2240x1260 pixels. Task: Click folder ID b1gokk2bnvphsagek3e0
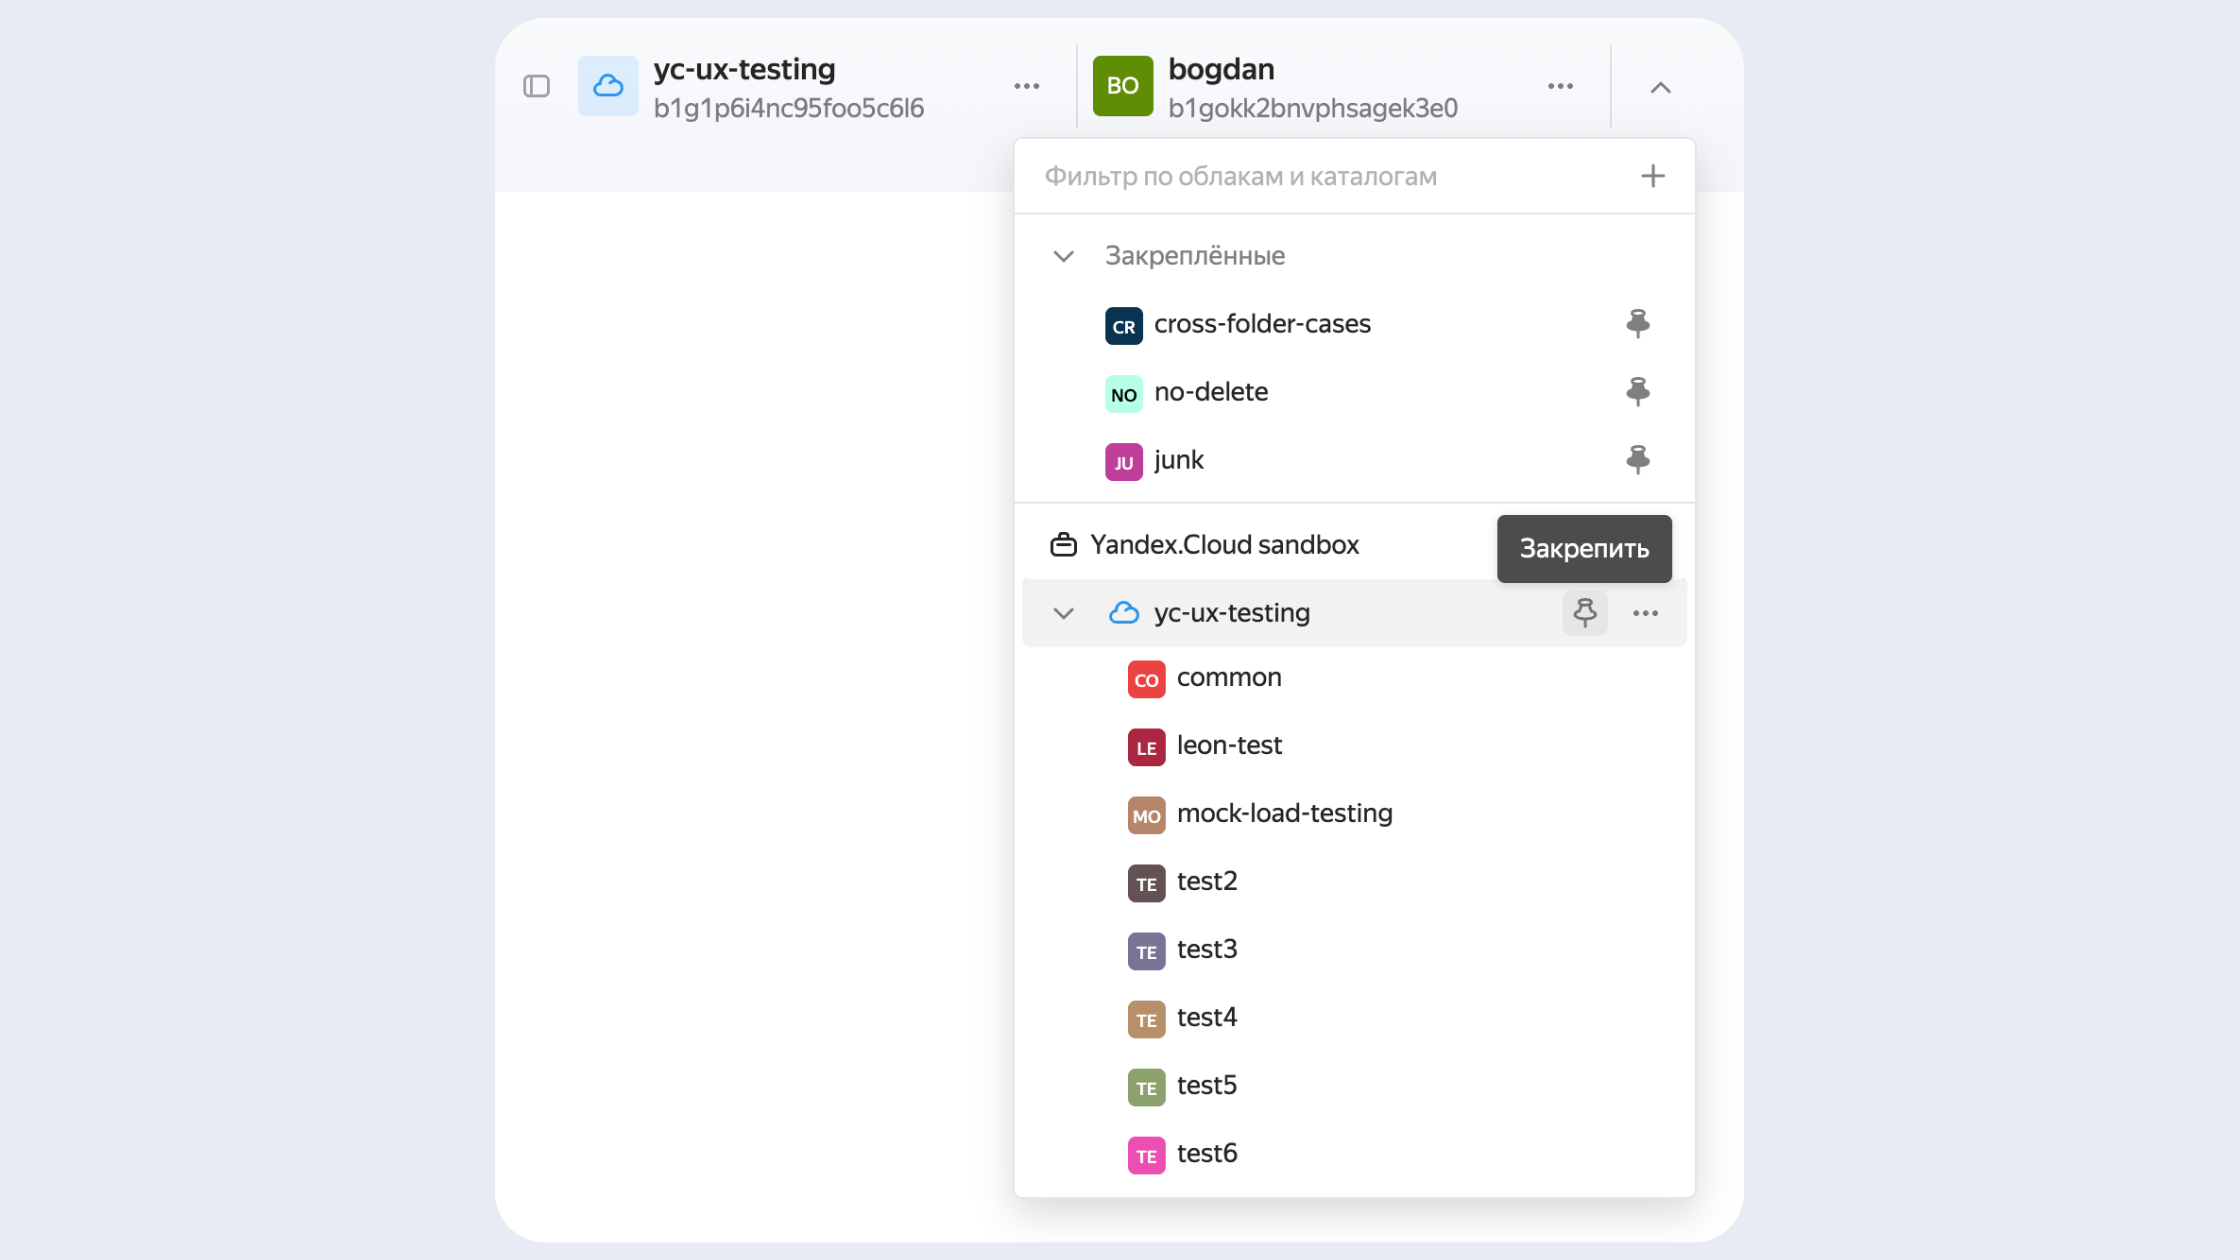click(x=1313, y=108)
